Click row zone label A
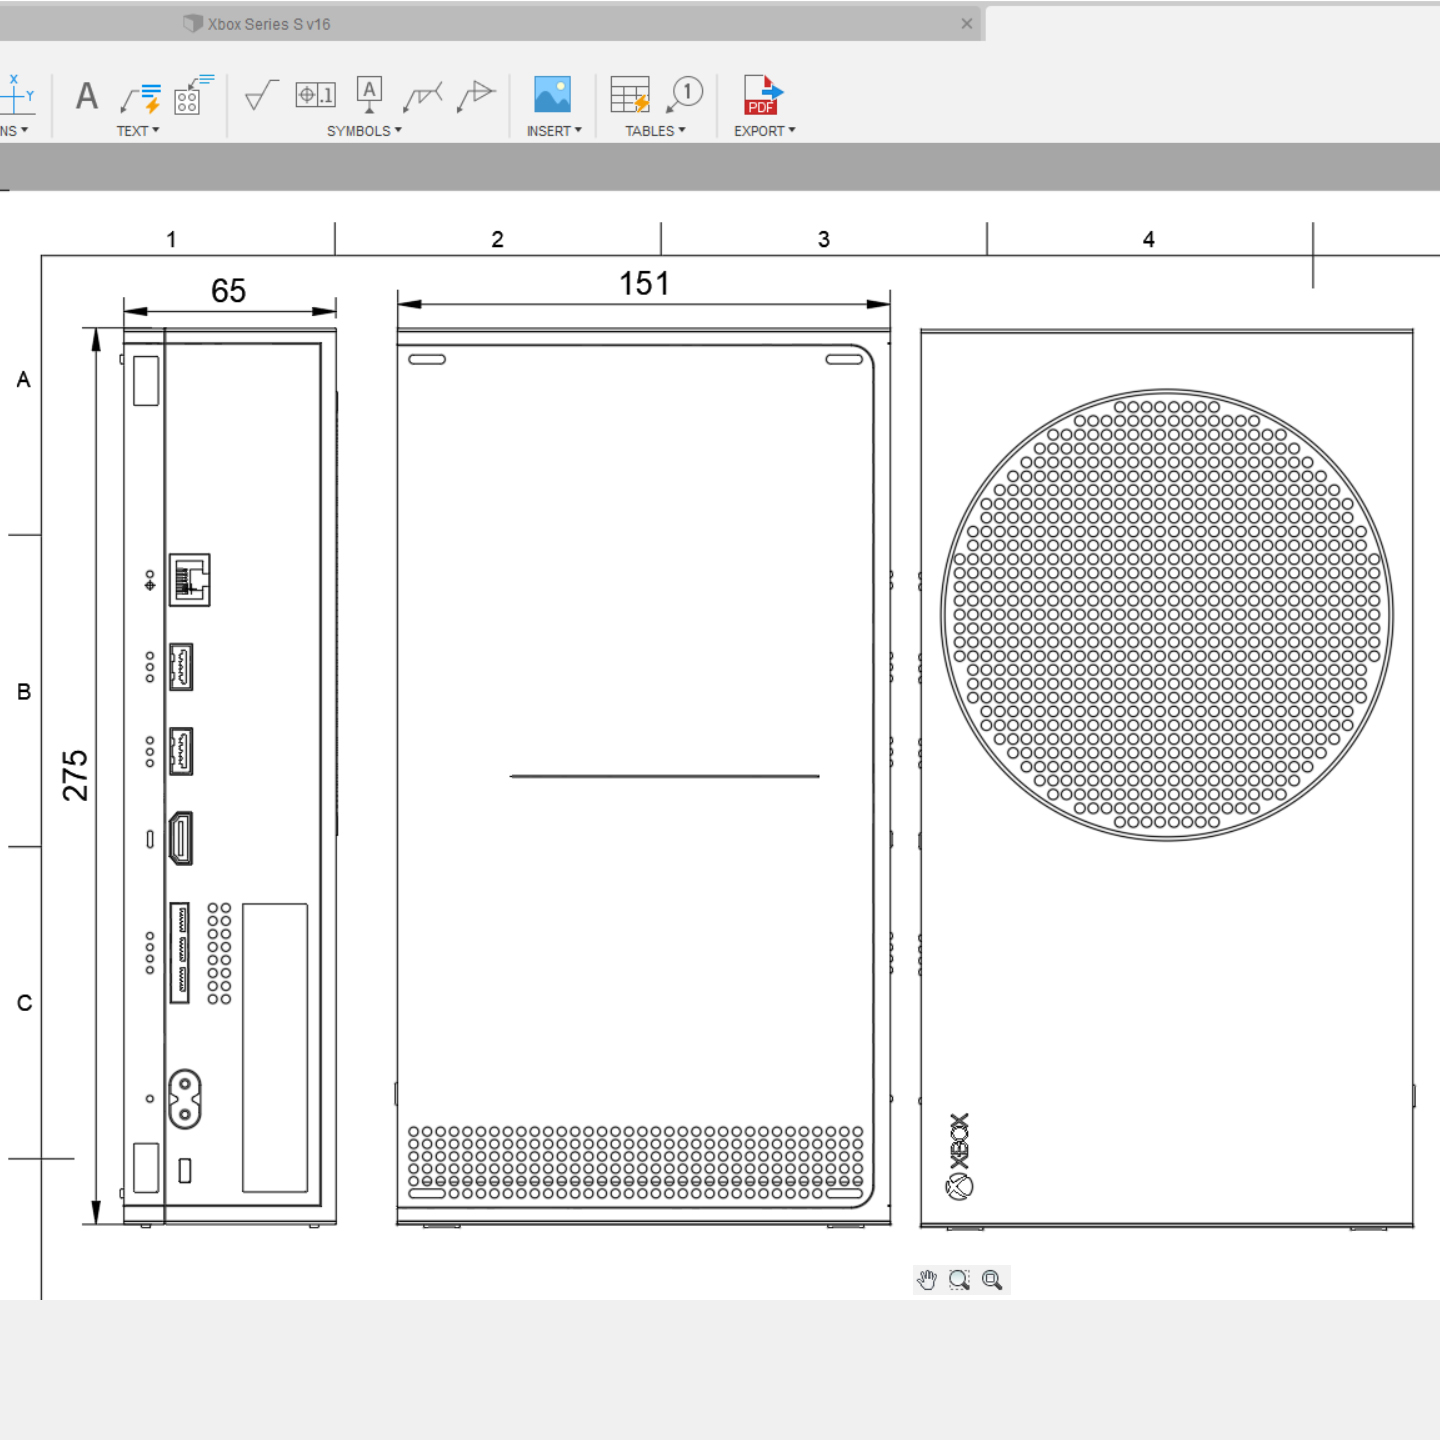Viewport: 1440px width, 1440px height. click(24, 380)
